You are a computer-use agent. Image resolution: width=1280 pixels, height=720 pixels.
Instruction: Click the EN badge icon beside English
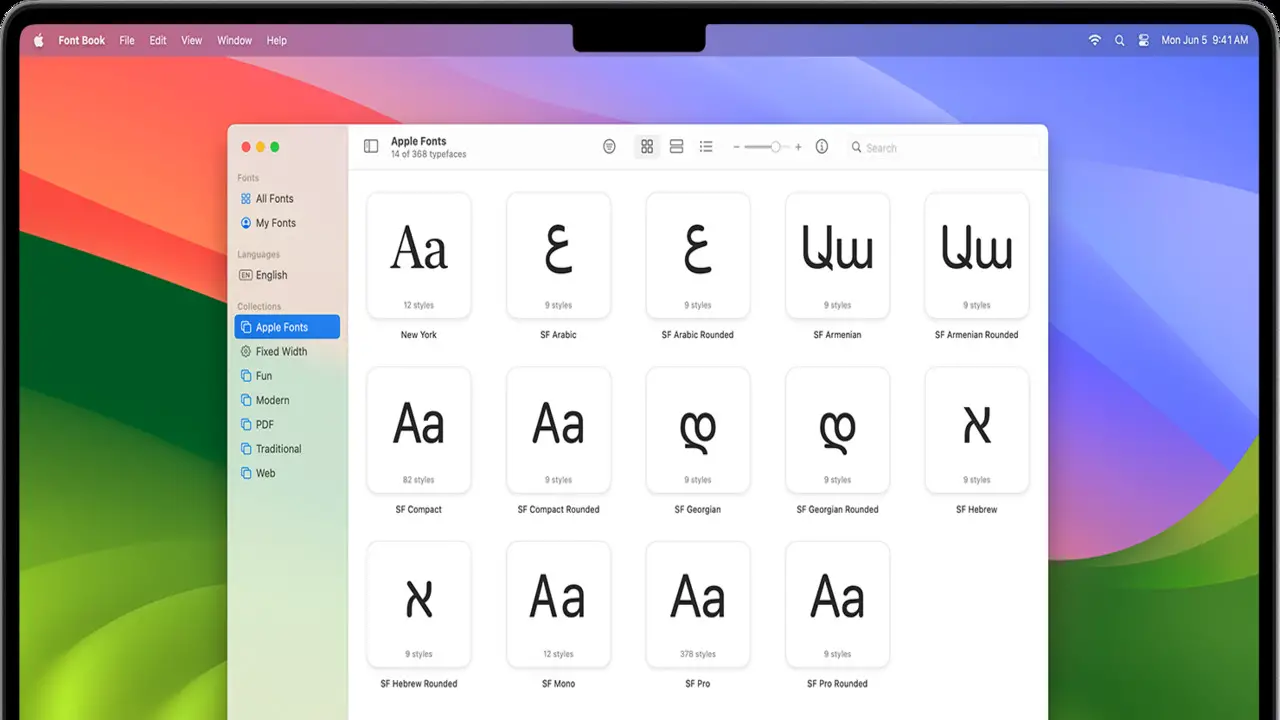tap(246, 275)
